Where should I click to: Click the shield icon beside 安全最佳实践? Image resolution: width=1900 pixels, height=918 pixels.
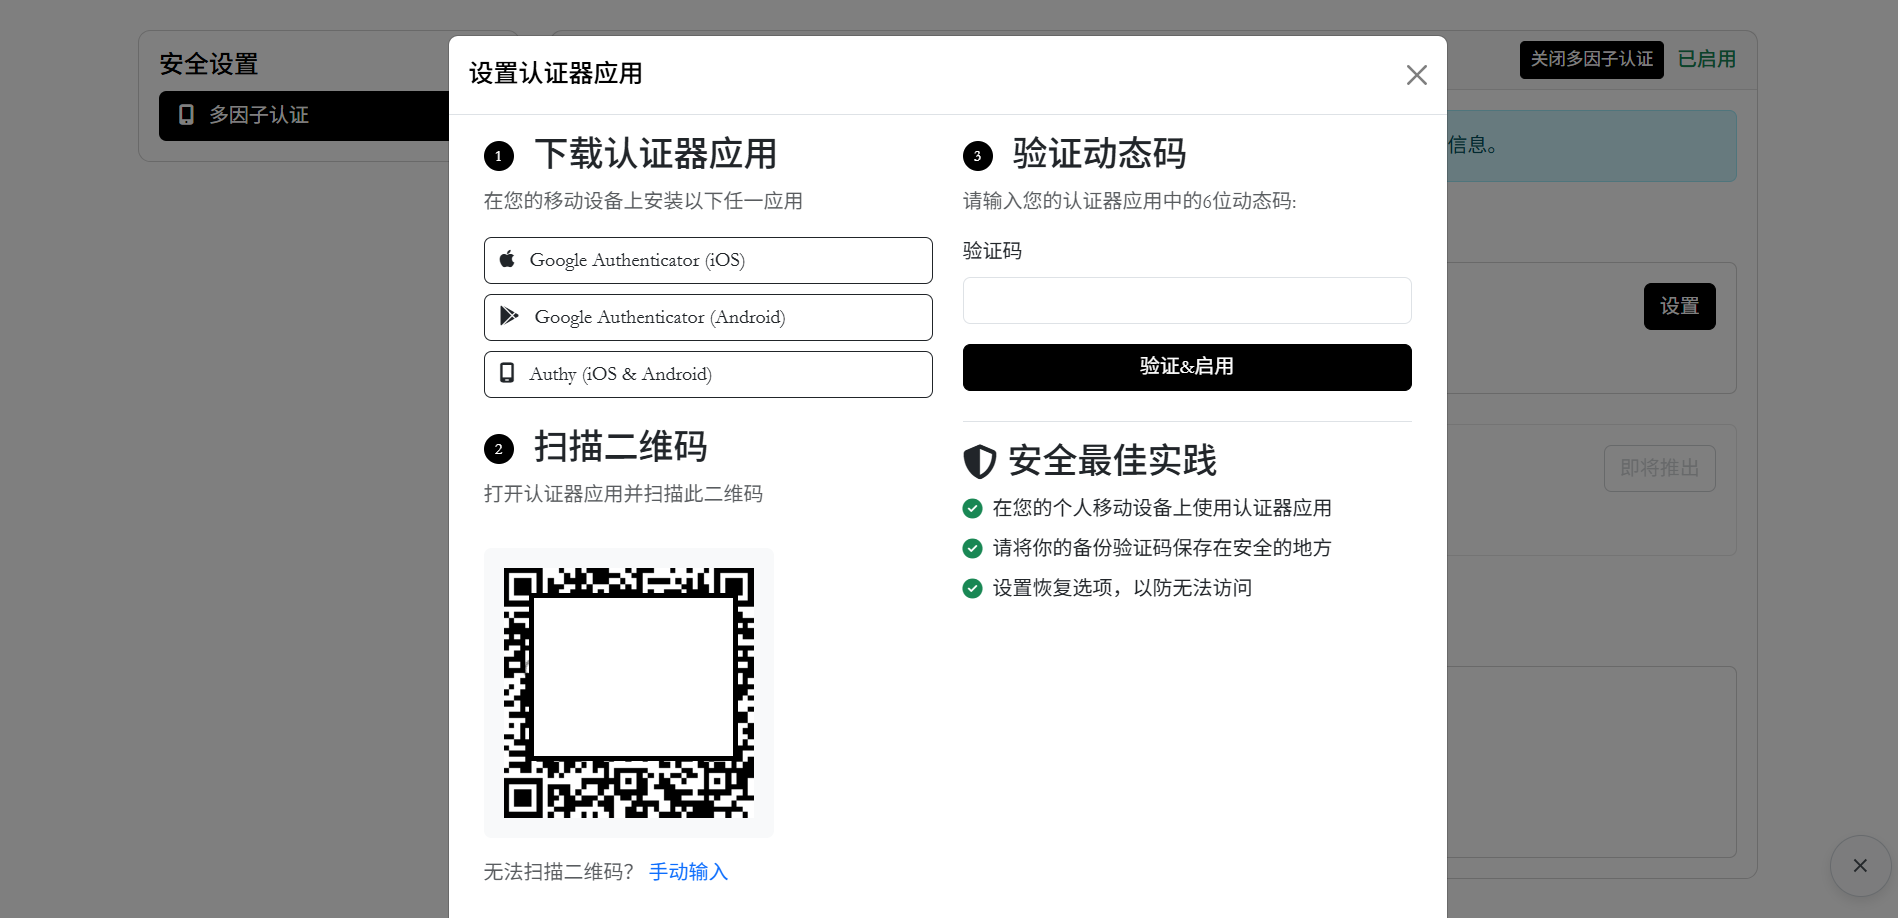tap(980, 461)
